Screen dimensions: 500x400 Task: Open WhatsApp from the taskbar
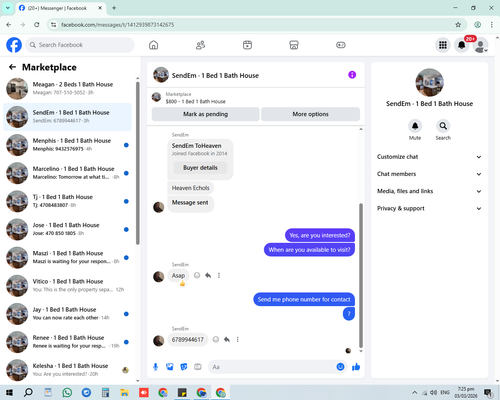coord(67,392)
